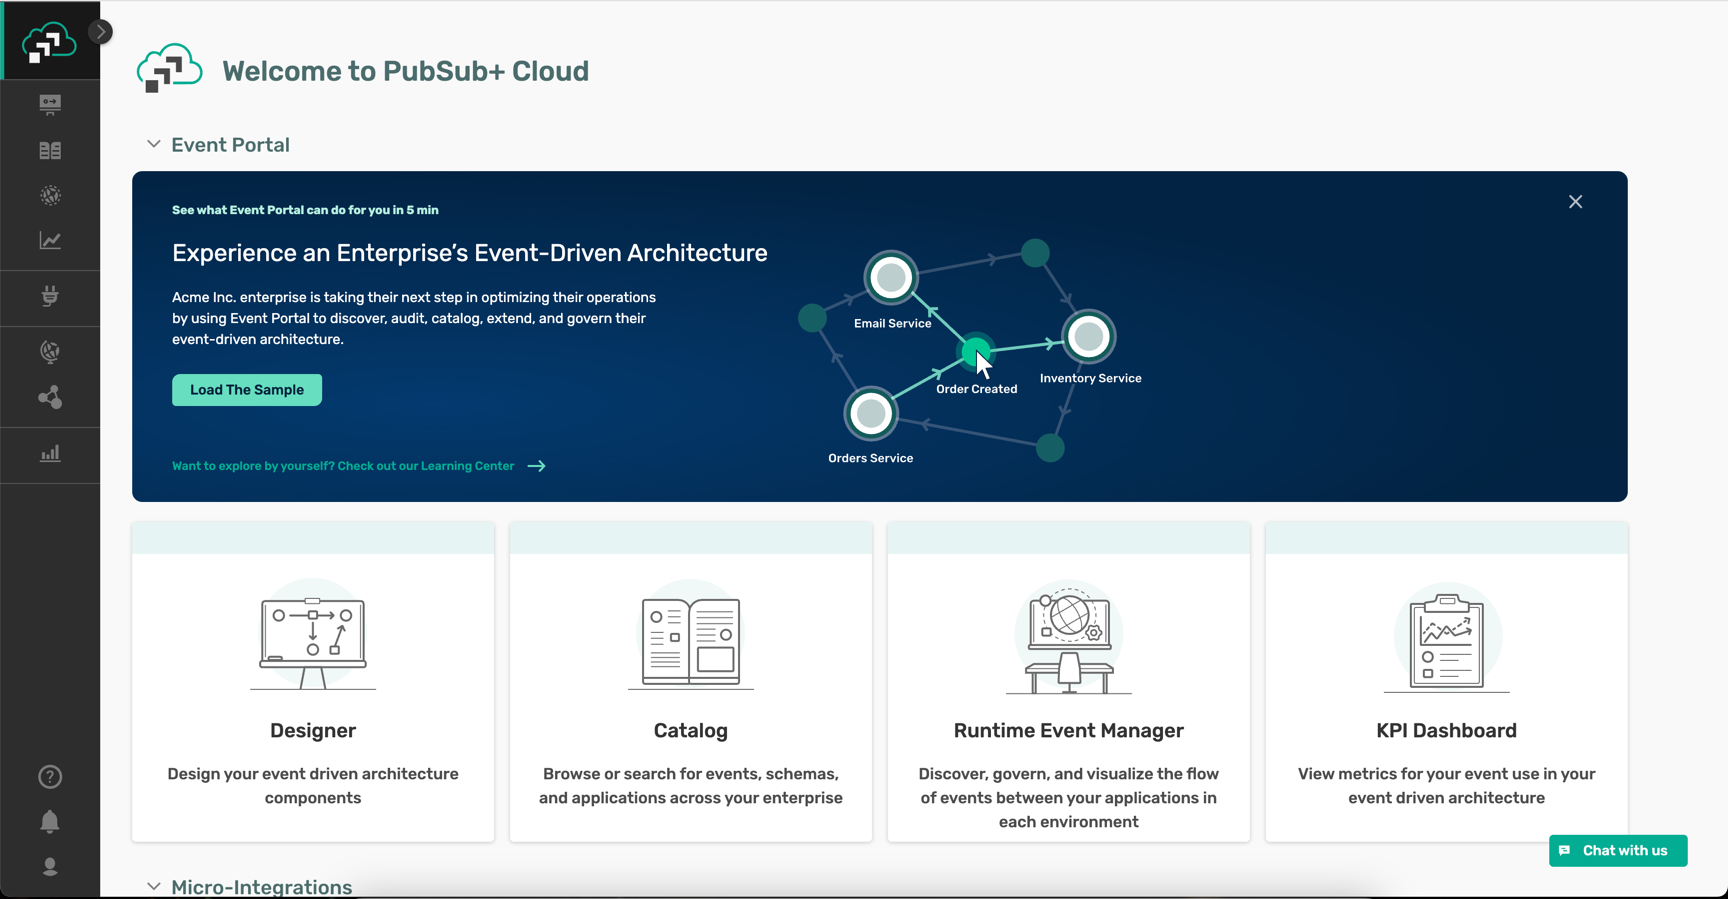
Task: Start a chat with Chat with us
Action: (1618, 851)
